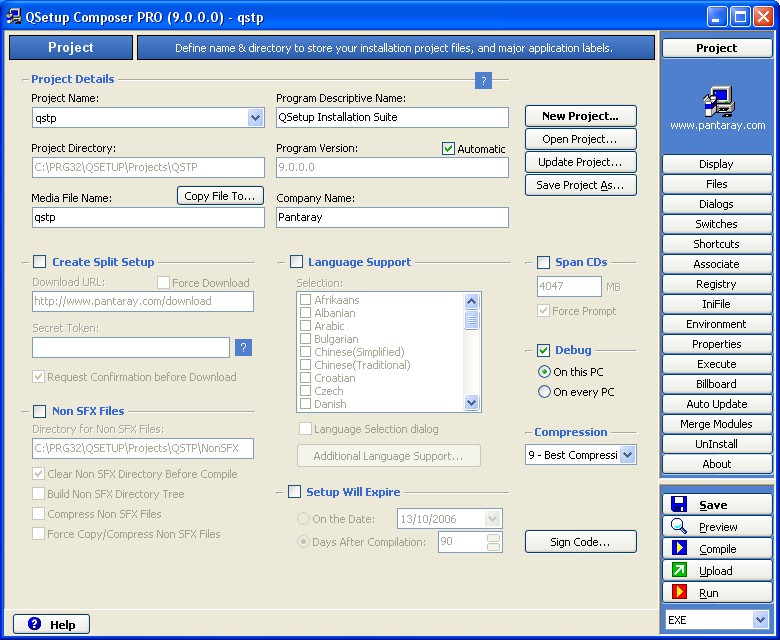Open the Shortcuts section
This screenshot has width=780, height=640.
point(716,244)
